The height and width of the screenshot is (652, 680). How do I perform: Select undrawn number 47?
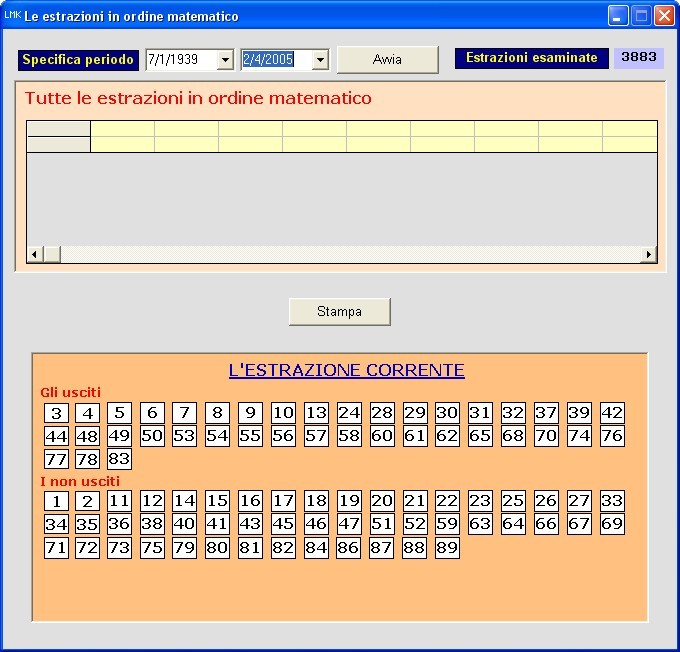pos(349,524)
